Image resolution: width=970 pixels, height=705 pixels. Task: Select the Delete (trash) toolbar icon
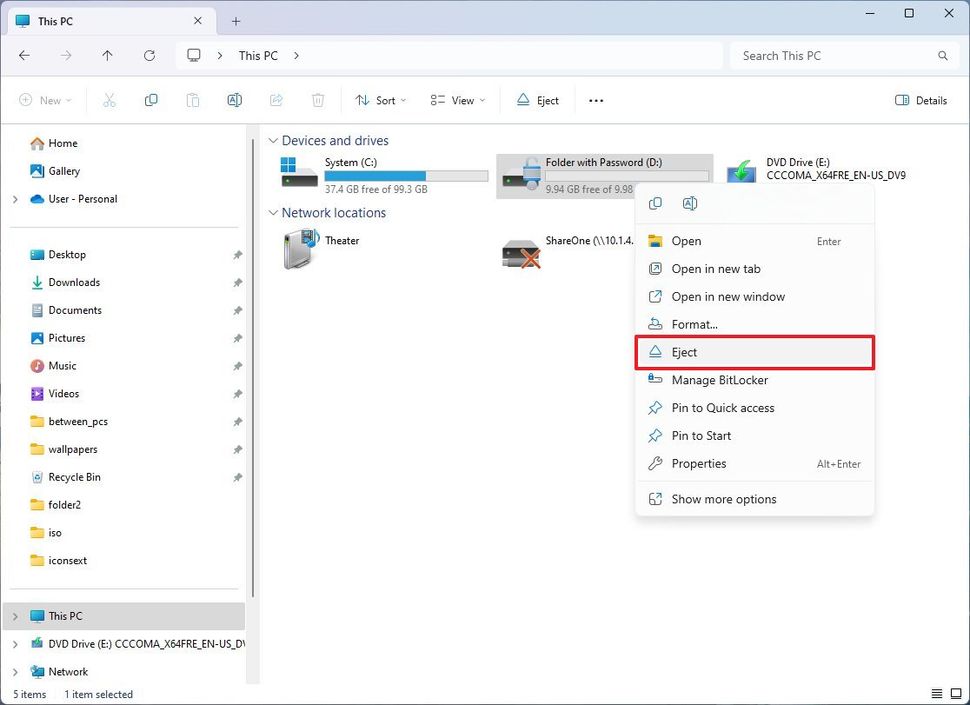pyautogui.click(x=317, y=100)
